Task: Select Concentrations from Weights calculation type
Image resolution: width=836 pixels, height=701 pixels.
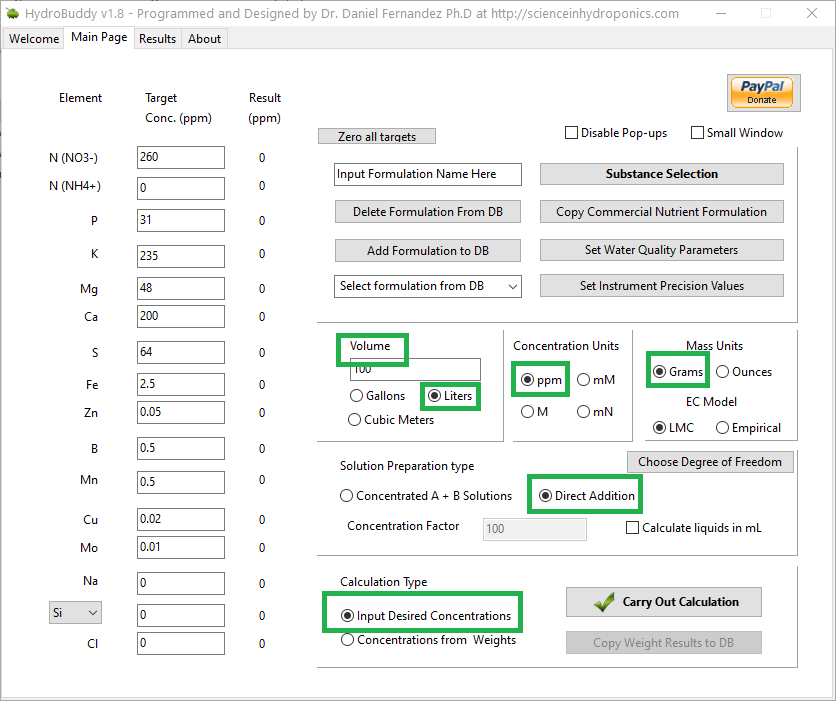Action: [347, 640]
